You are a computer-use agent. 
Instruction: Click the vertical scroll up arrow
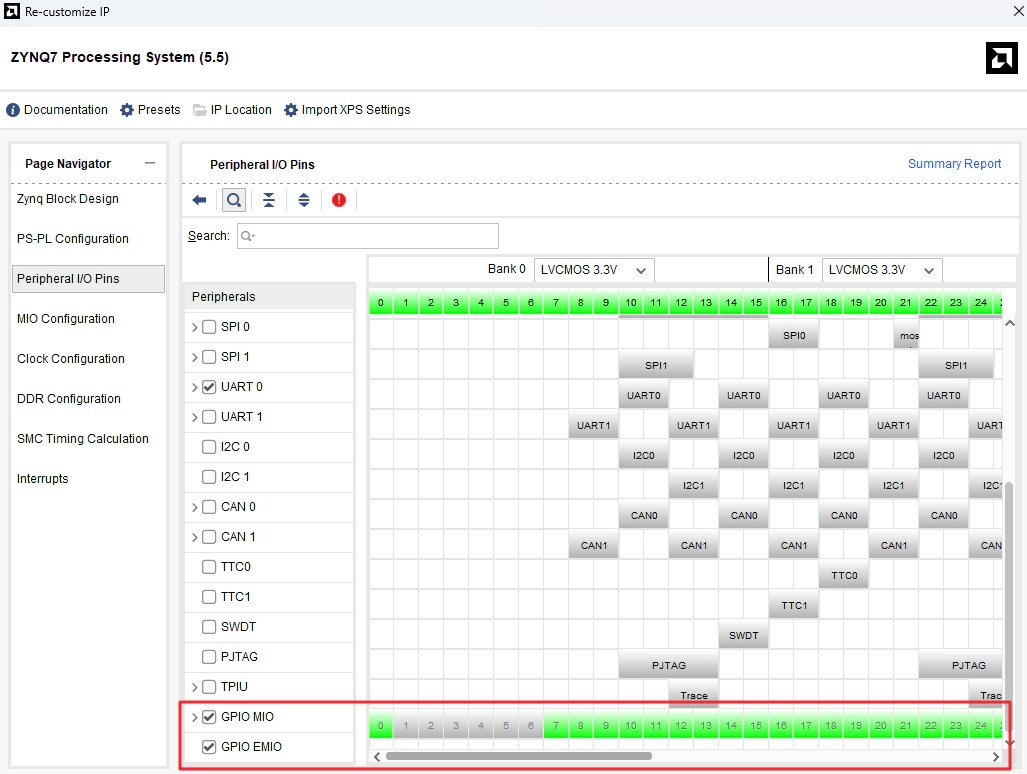1010,323
